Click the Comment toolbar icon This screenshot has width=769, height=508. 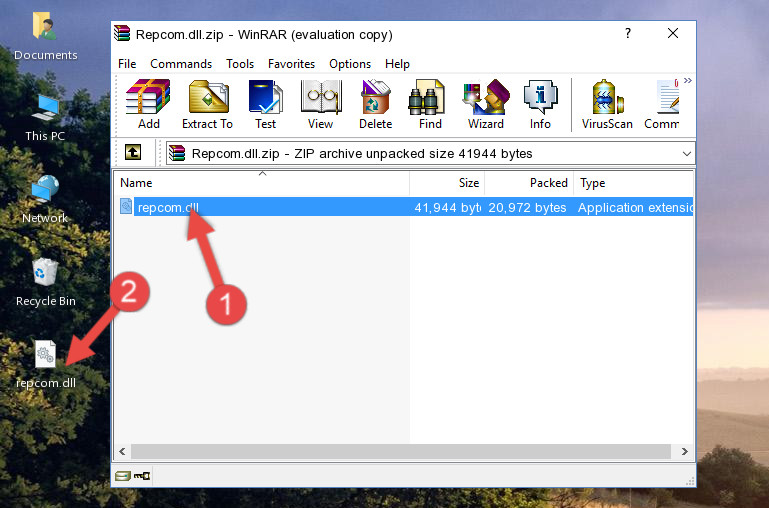click(x=662, y=104)
